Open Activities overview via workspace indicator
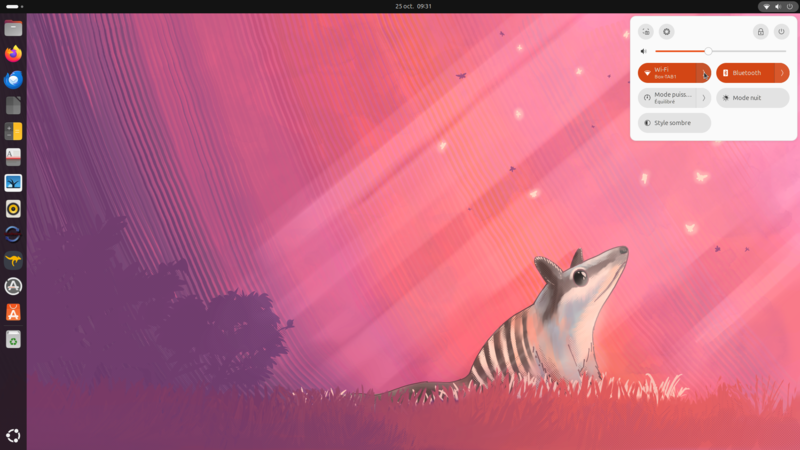The image size is (800, 450). [14, 7]
